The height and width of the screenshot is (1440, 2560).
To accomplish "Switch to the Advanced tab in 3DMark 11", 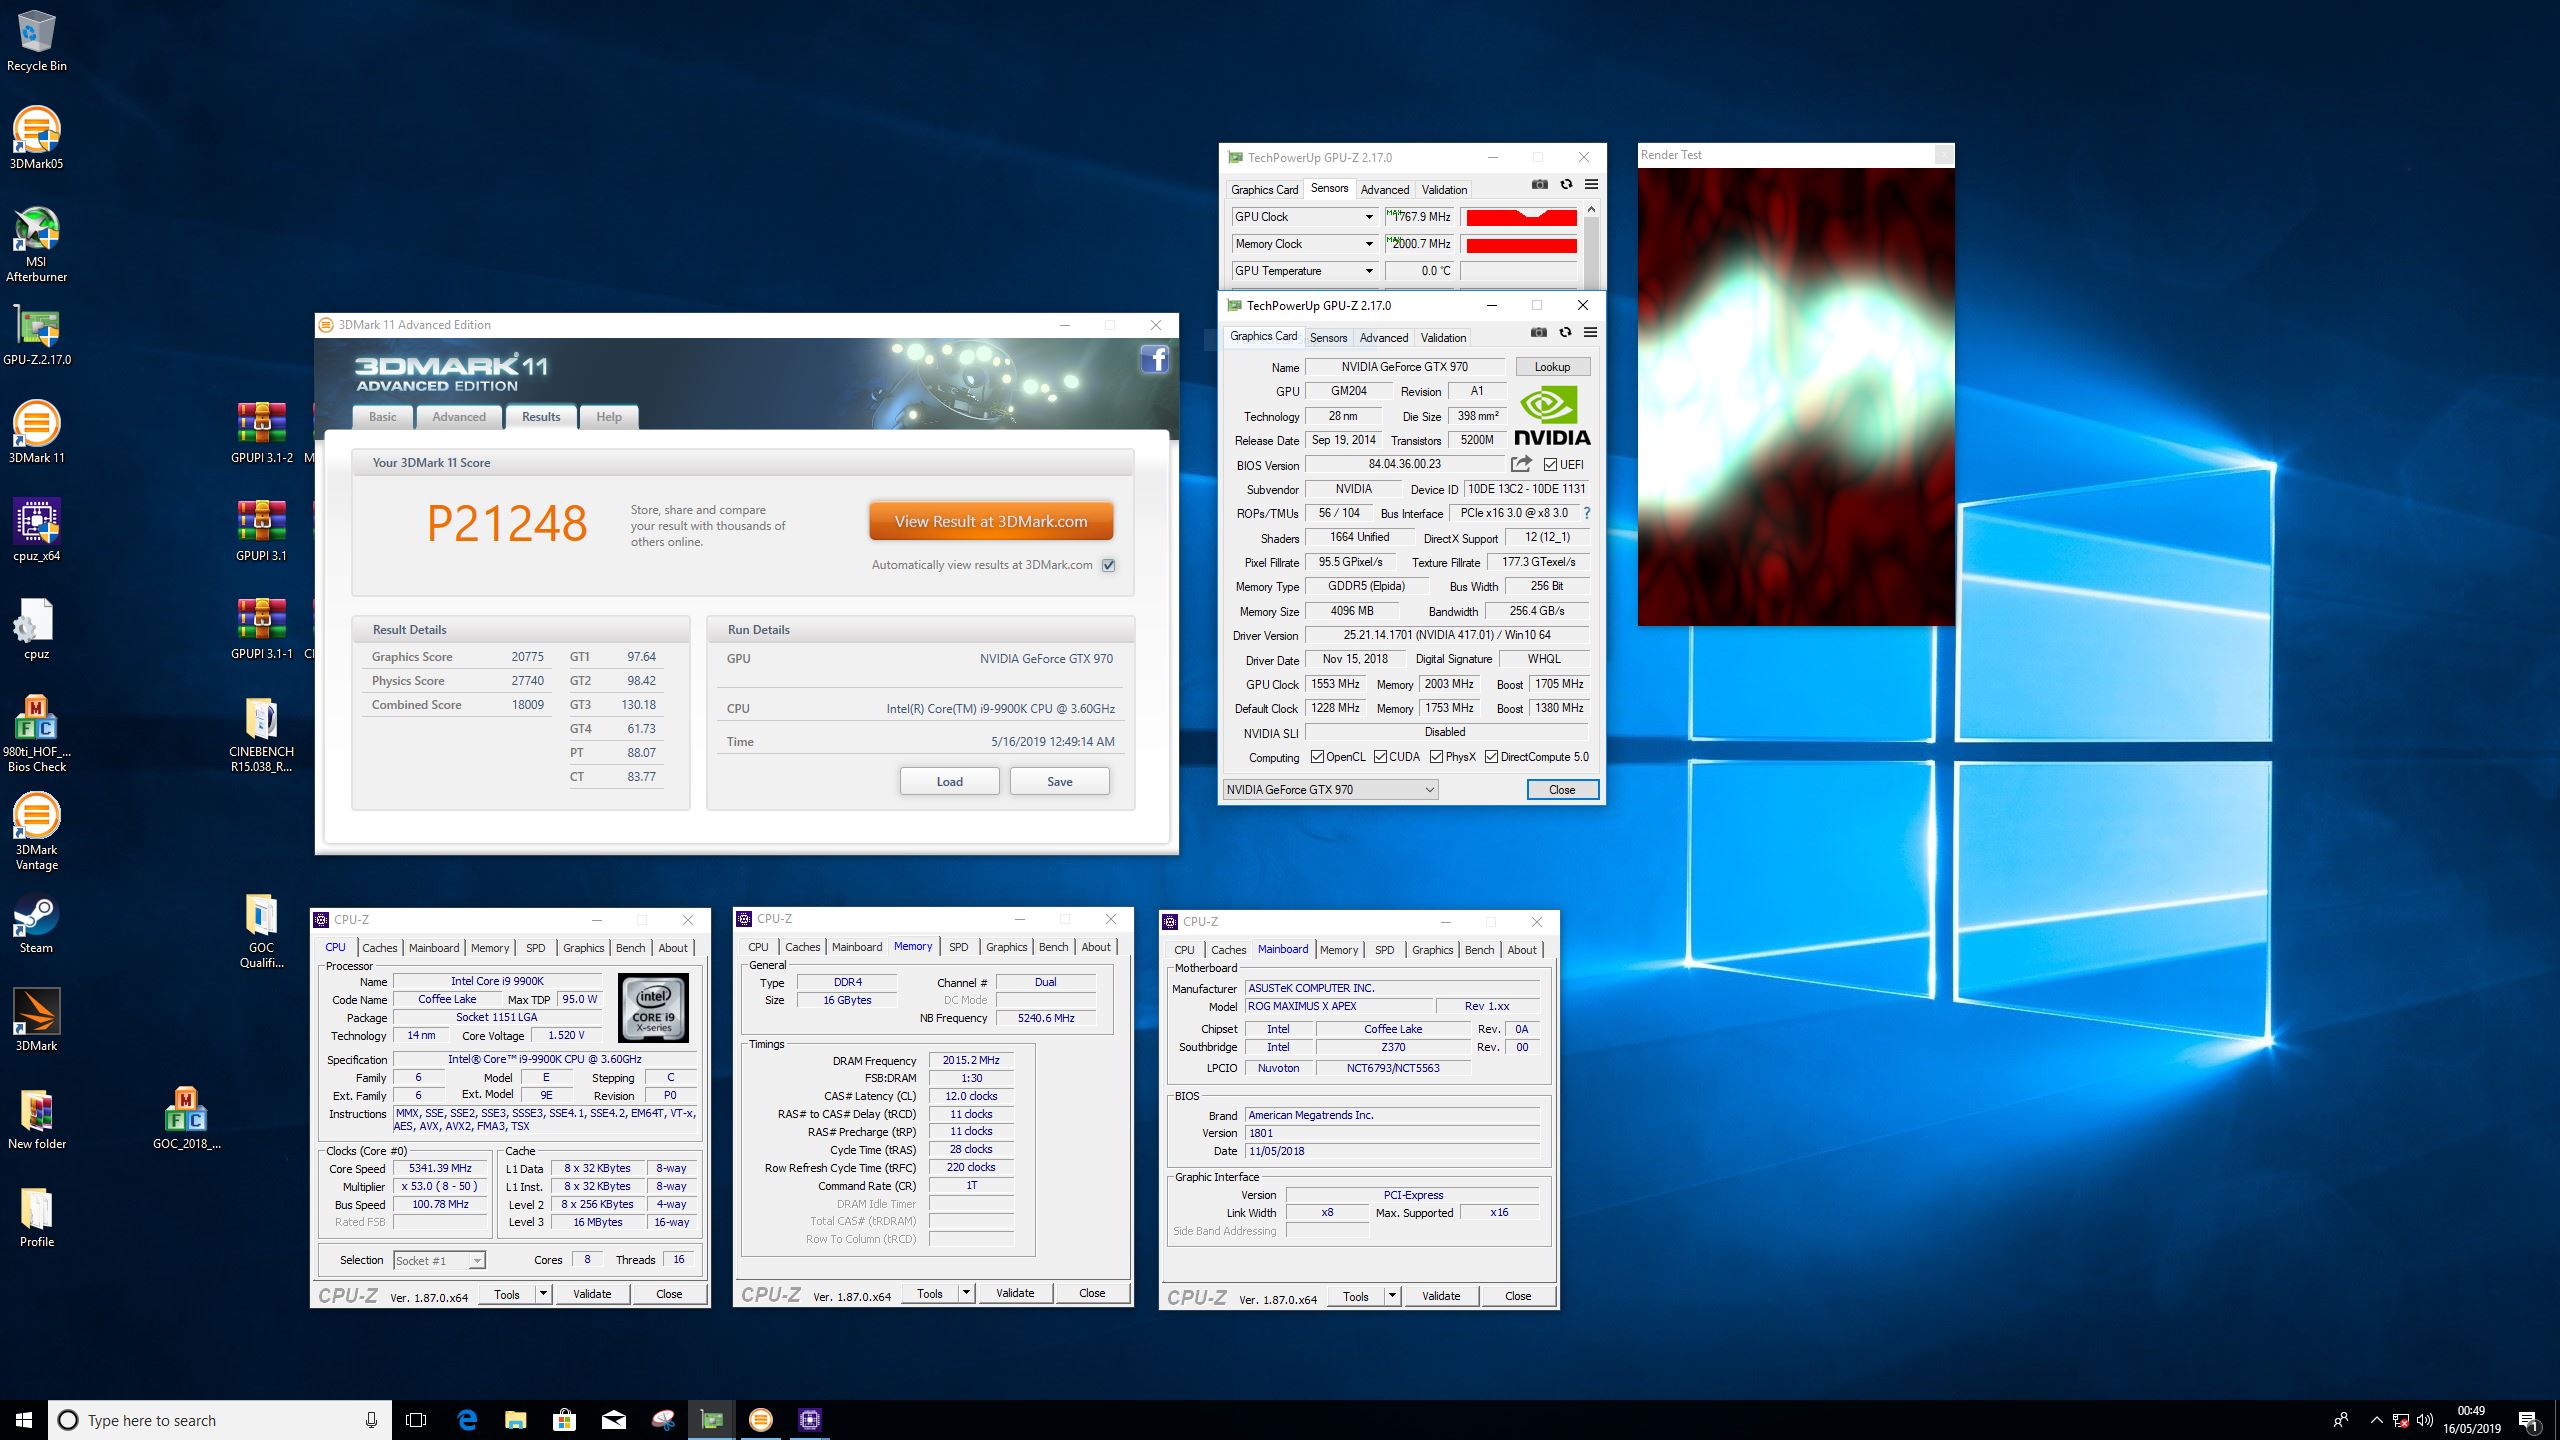I will click(459, 417).
